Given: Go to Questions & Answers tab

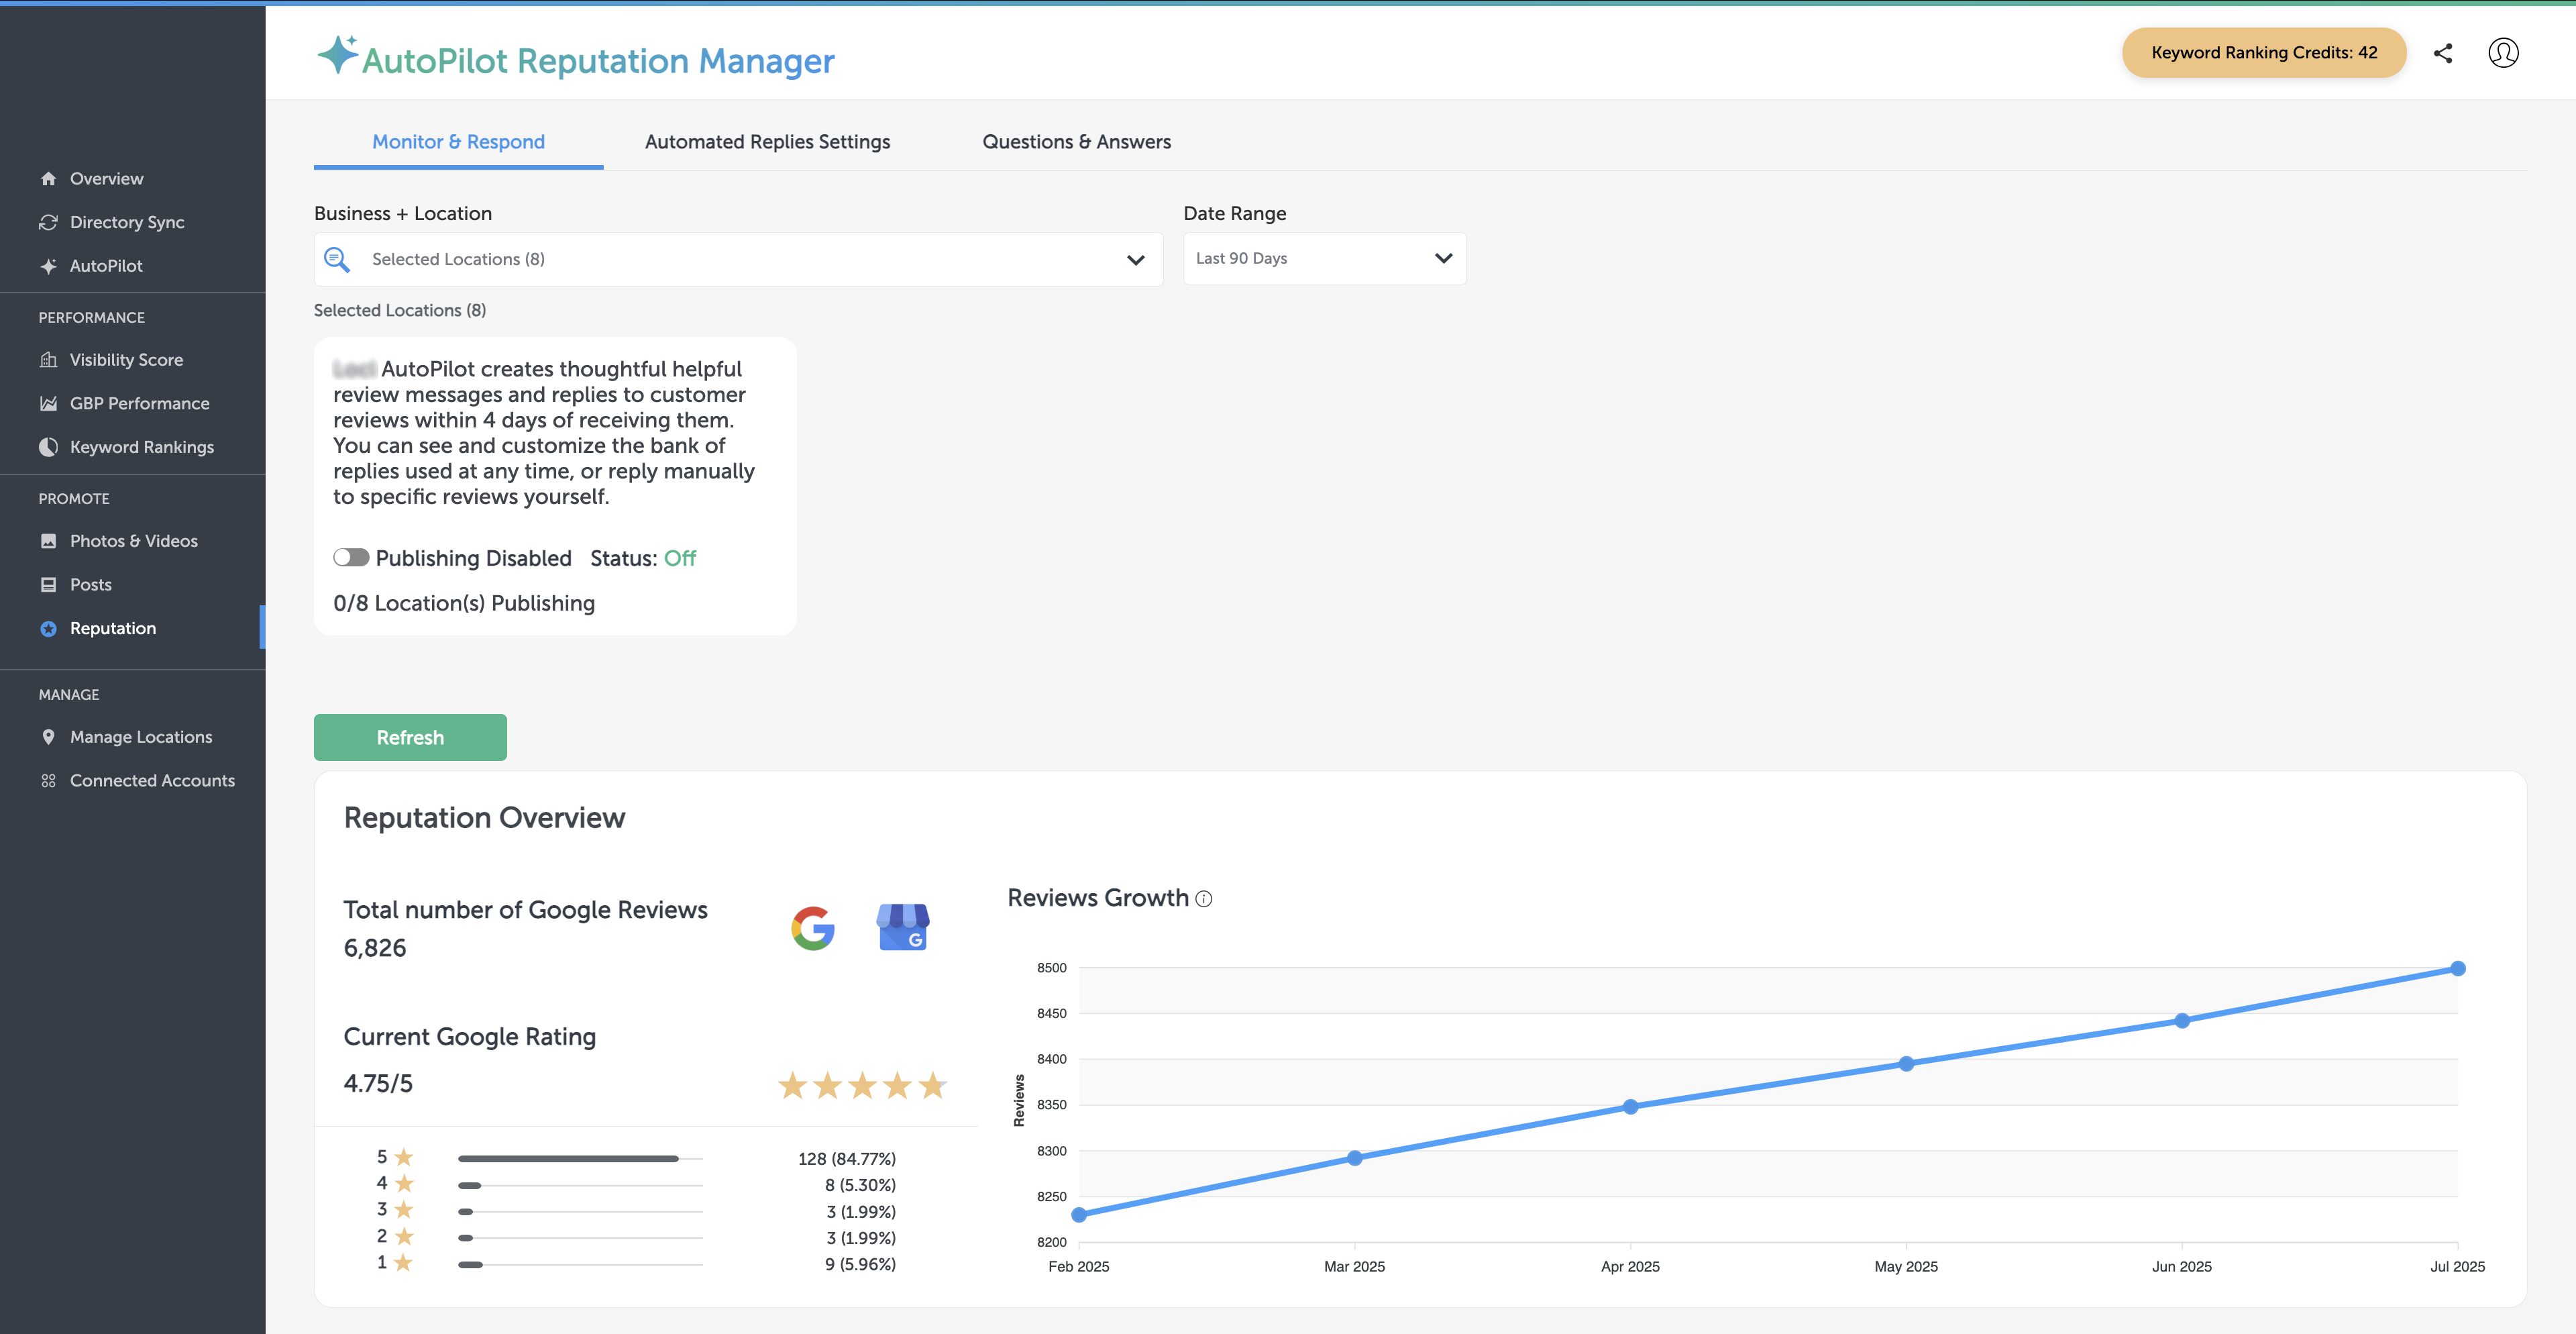Looking at the screenshot, I should coord(1076,142).
